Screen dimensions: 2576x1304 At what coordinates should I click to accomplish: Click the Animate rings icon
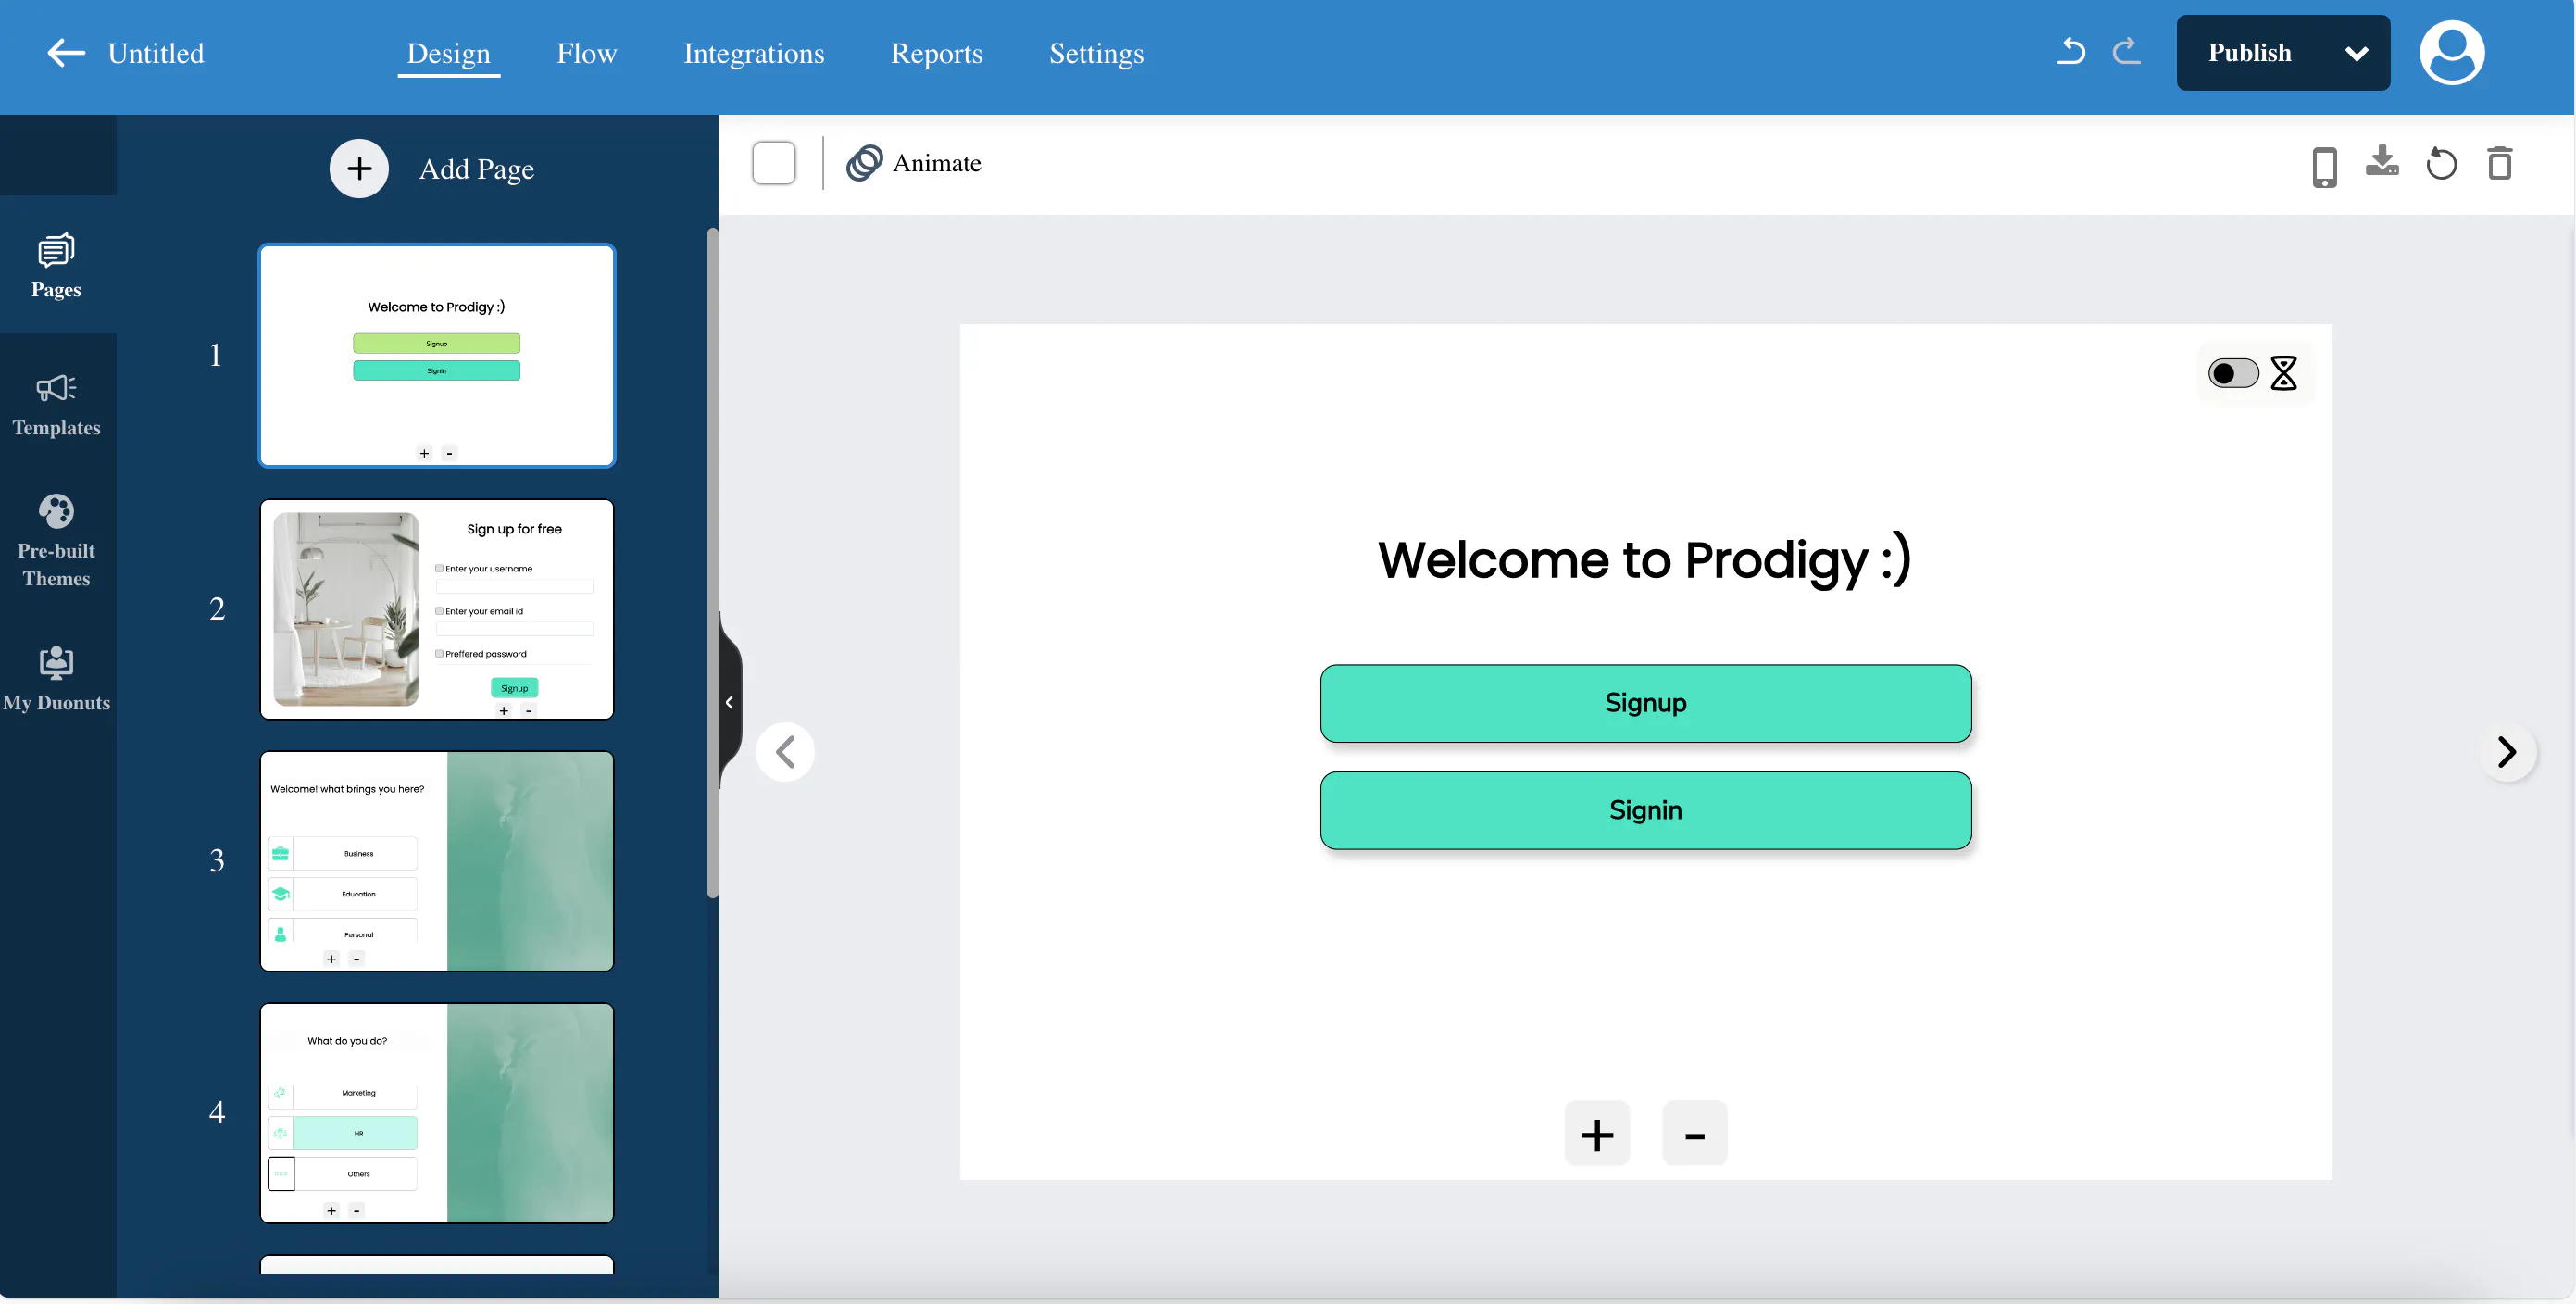864,163
